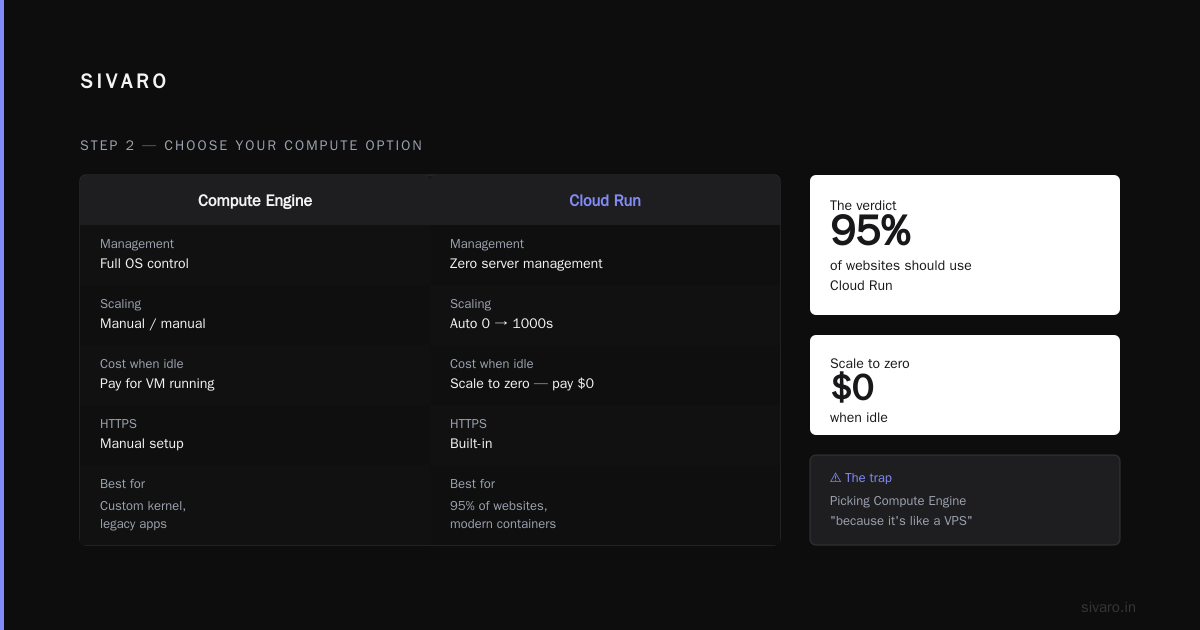Click 'Best for' label in Compute Engine column
This screenshot has height=630, width=1200.
pyautogui.click(x=122, y=484)
